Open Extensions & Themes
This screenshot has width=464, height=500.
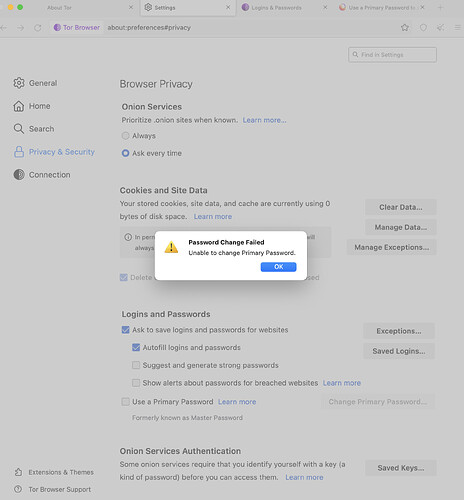click(x=54, y=472)
